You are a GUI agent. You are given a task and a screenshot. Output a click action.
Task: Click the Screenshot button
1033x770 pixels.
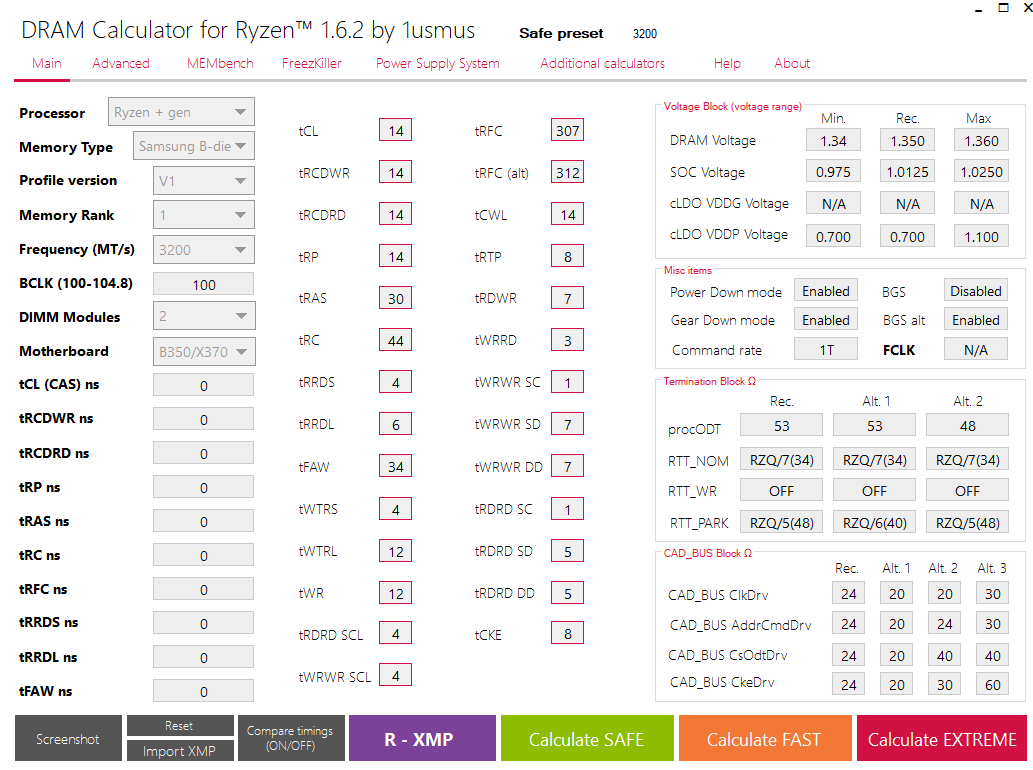click(x=68, y=738)
